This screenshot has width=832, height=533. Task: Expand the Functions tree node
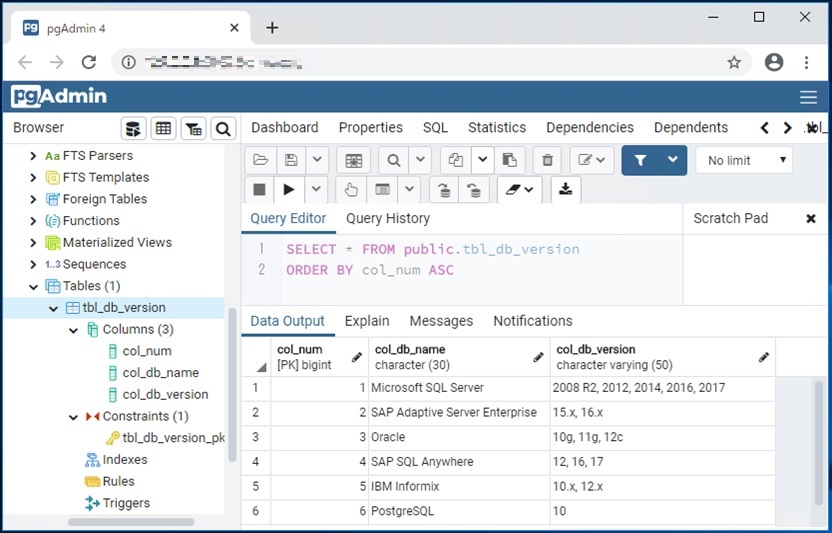[x=34, y=221]
